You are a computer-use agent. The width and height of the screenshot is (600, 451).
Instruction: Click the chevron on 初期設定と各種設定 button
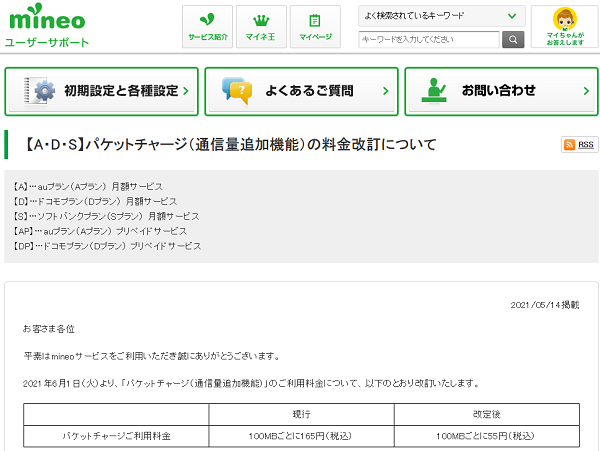click(186, 91)
